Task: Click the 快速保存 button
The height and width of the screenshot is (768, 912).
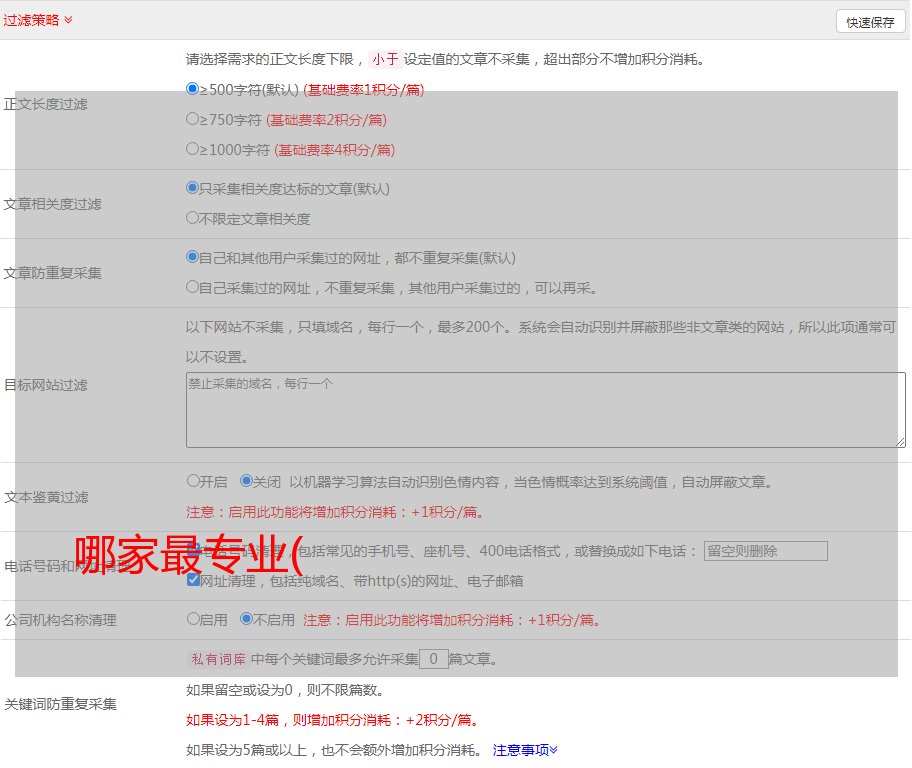Action: point(869,22)
